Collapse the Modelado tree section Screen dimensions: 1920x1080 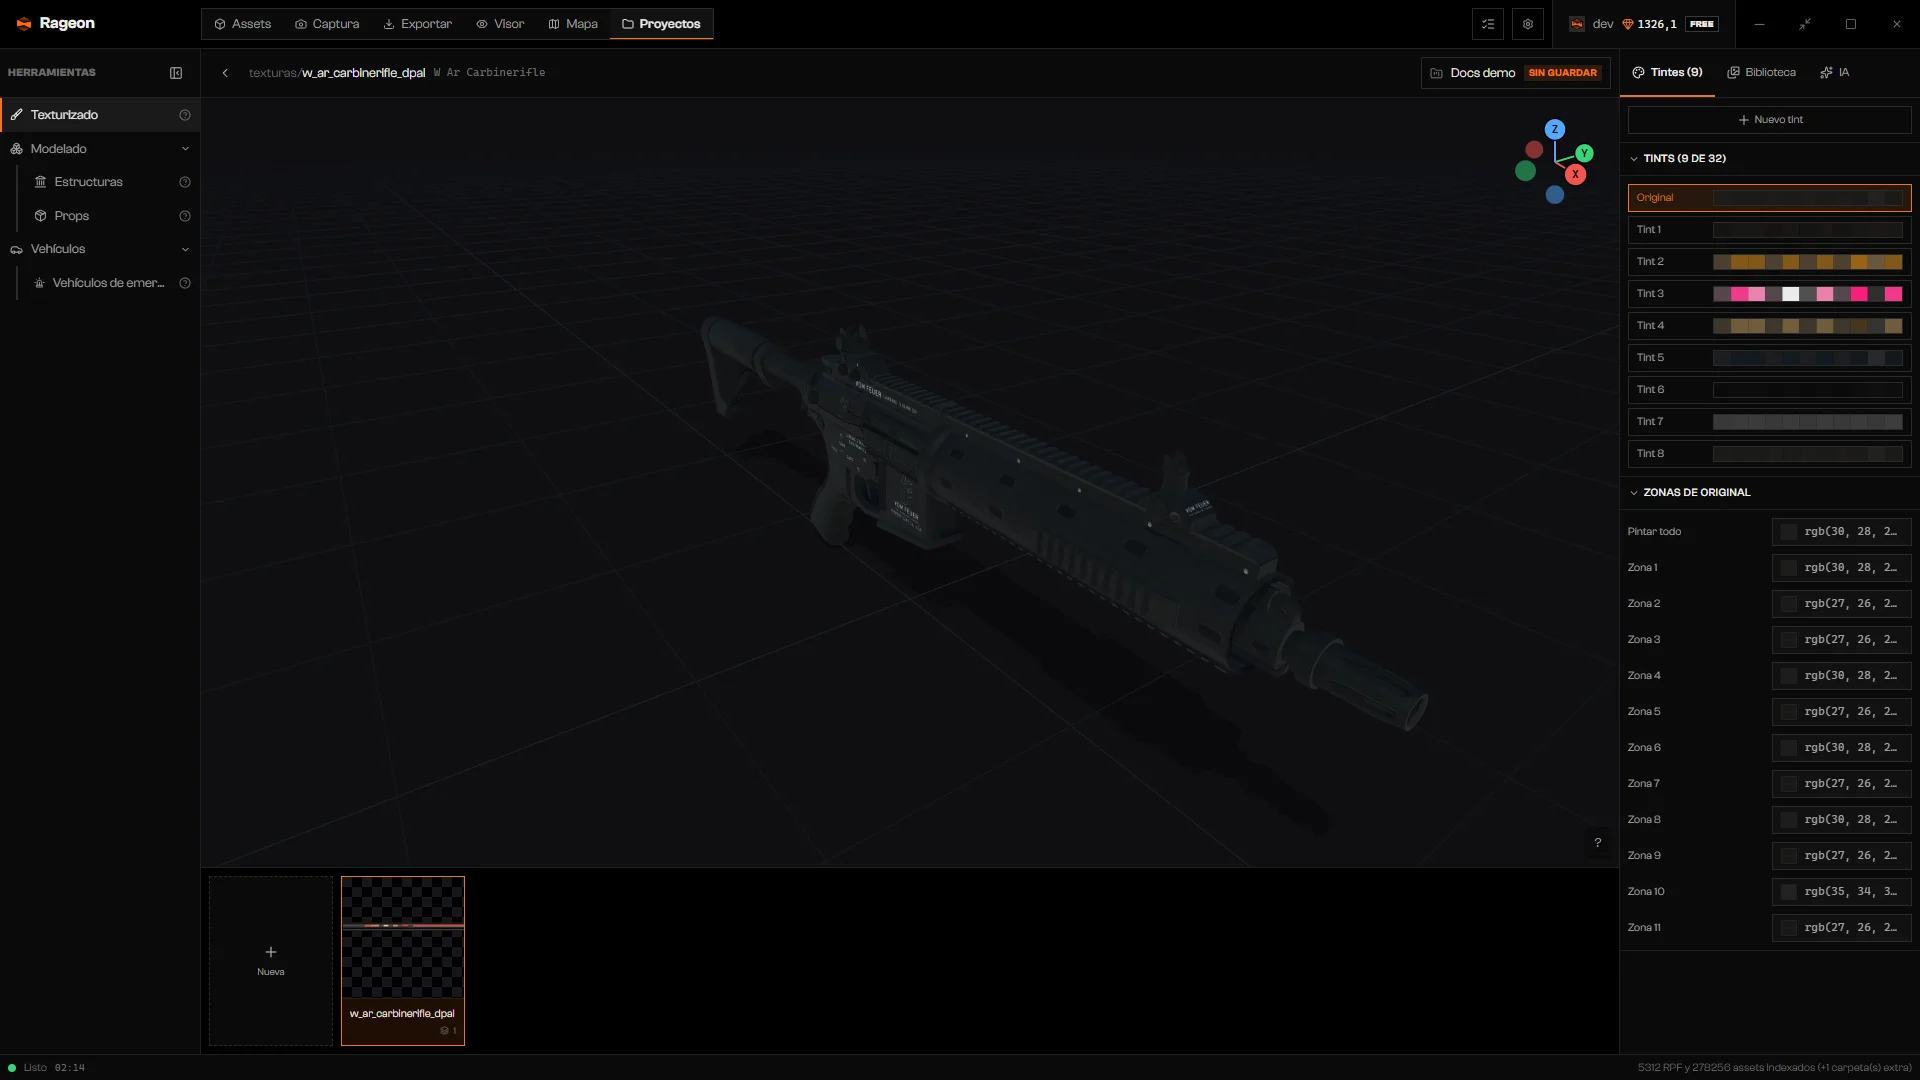point(185,149)
